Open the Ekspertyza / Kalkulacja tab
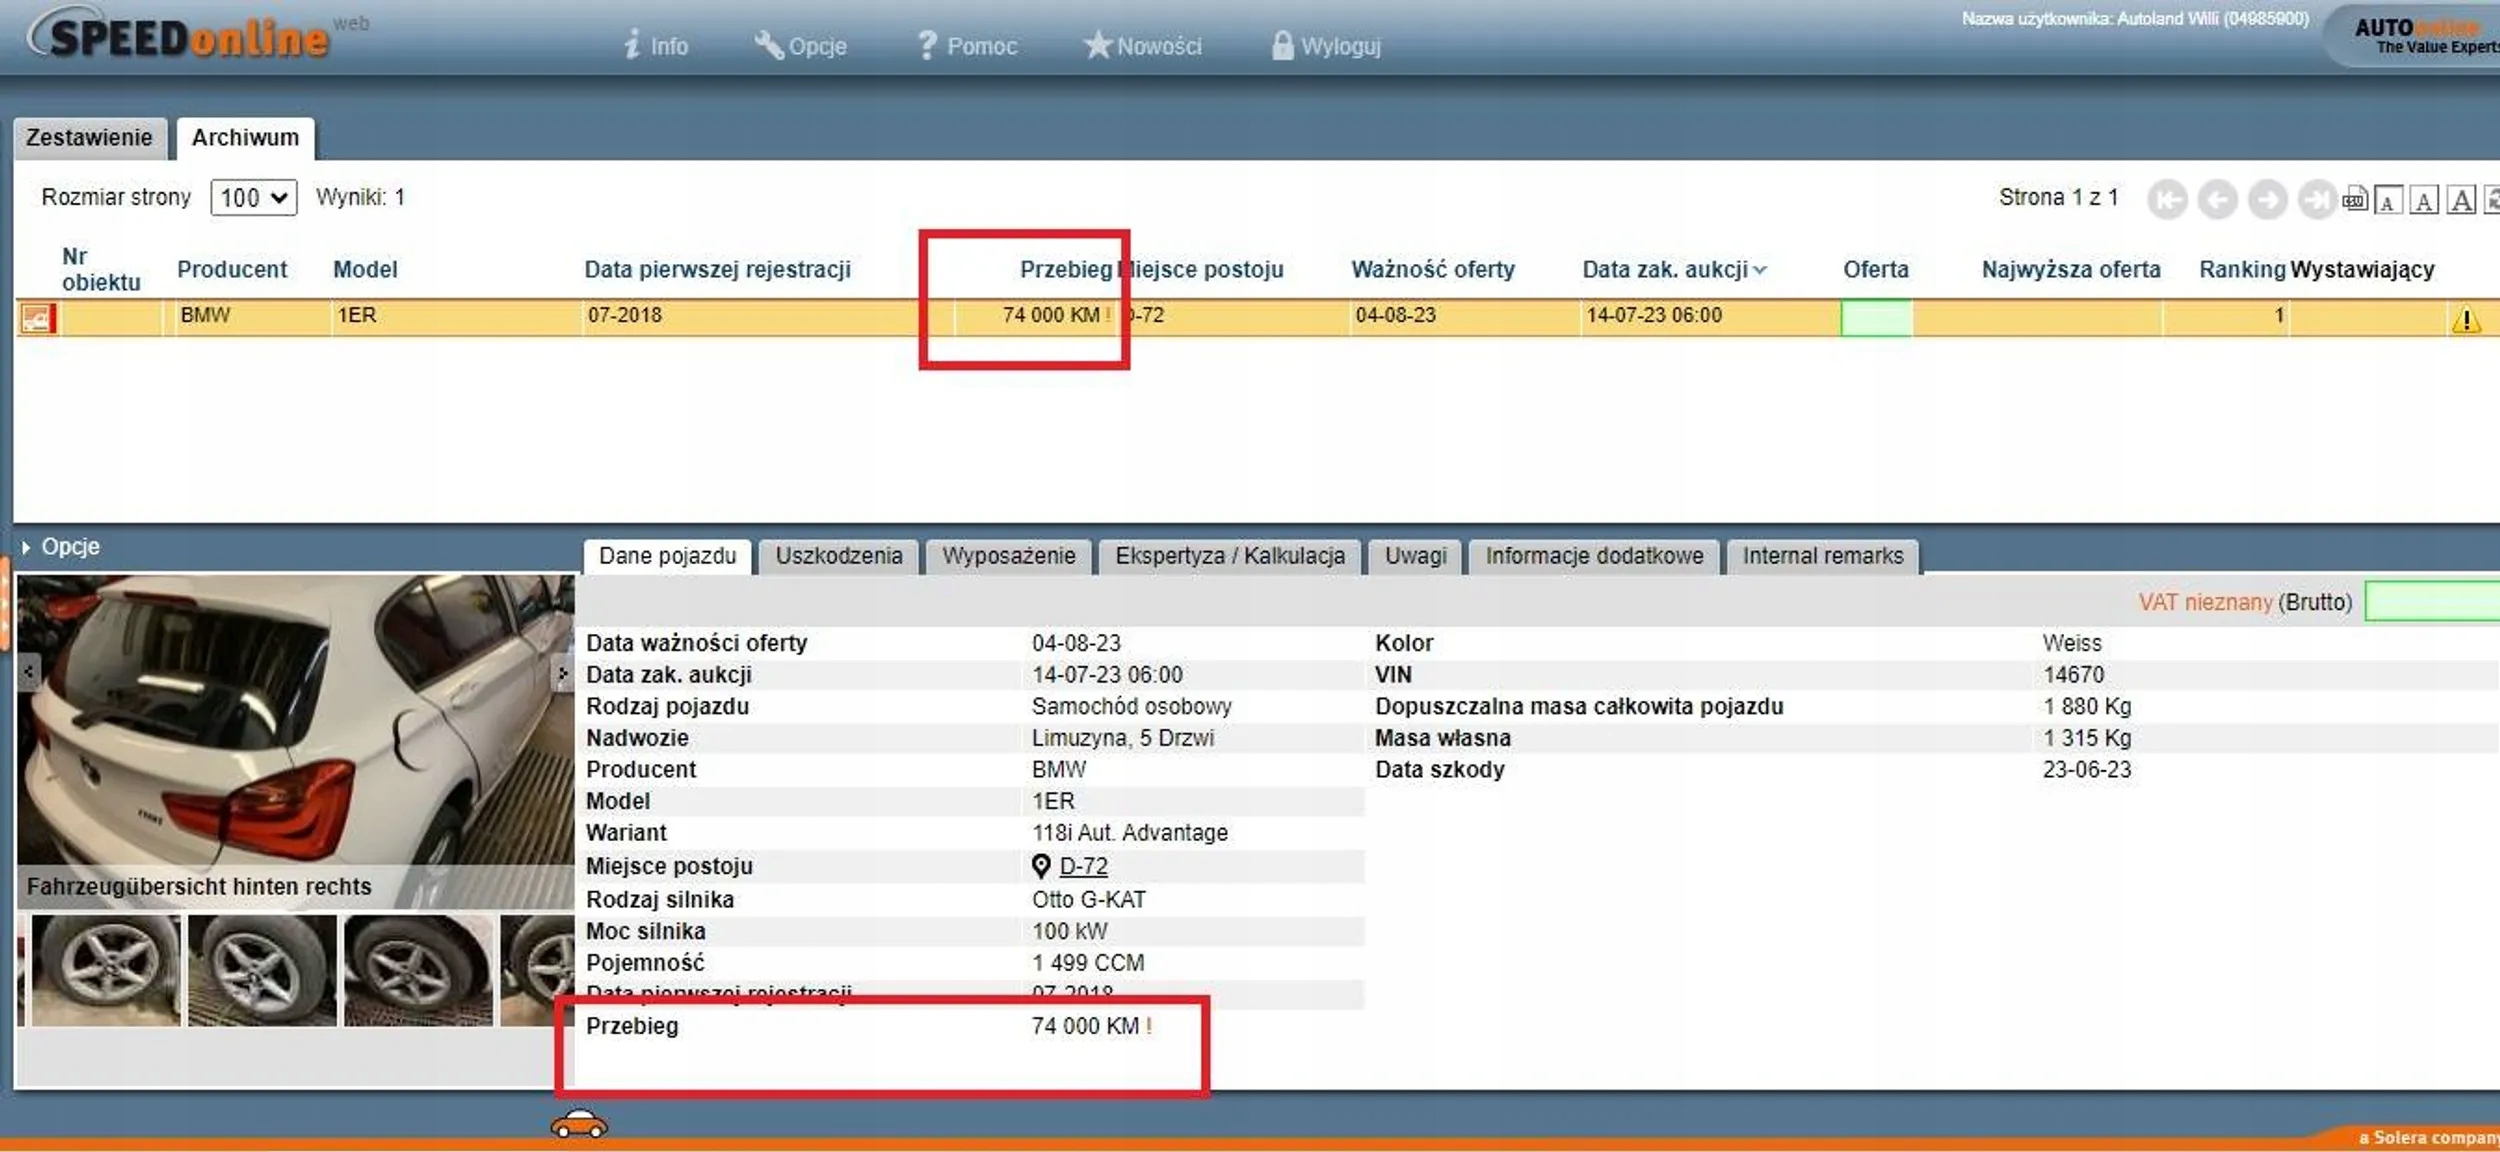 (1229, 556)
